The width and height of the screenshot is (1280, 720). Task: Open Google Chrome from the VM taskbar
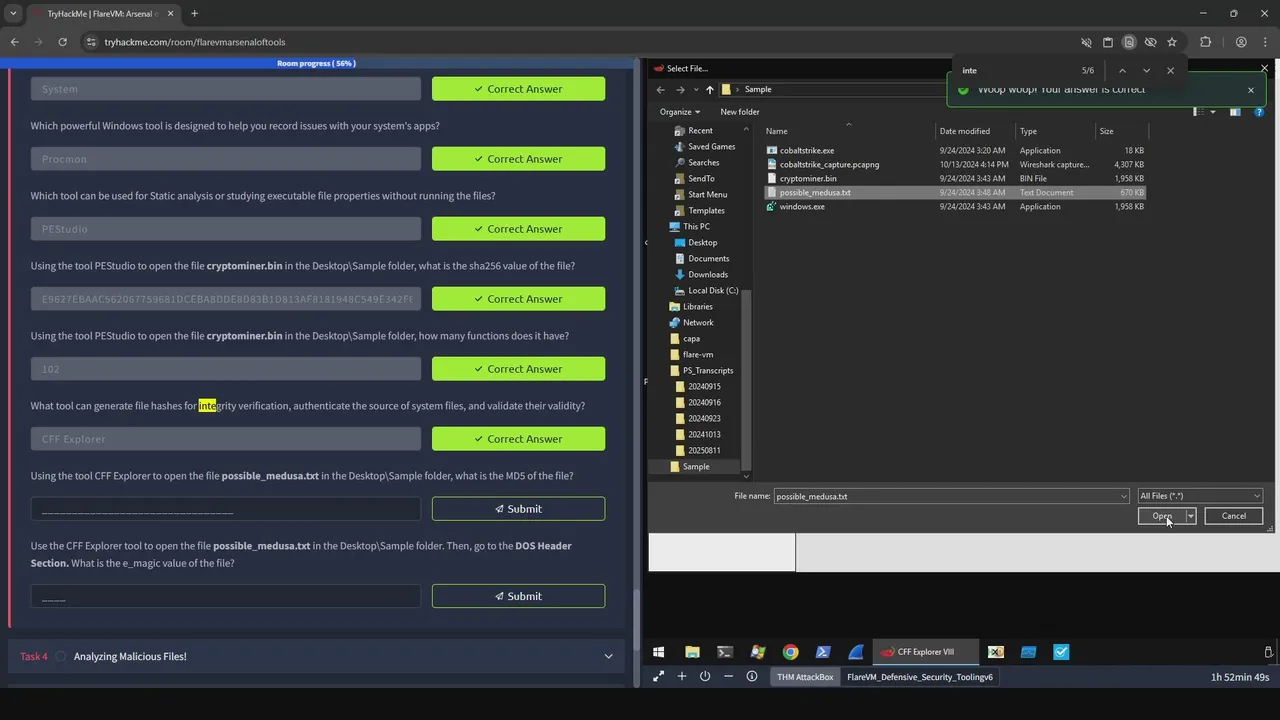point(791,652)
